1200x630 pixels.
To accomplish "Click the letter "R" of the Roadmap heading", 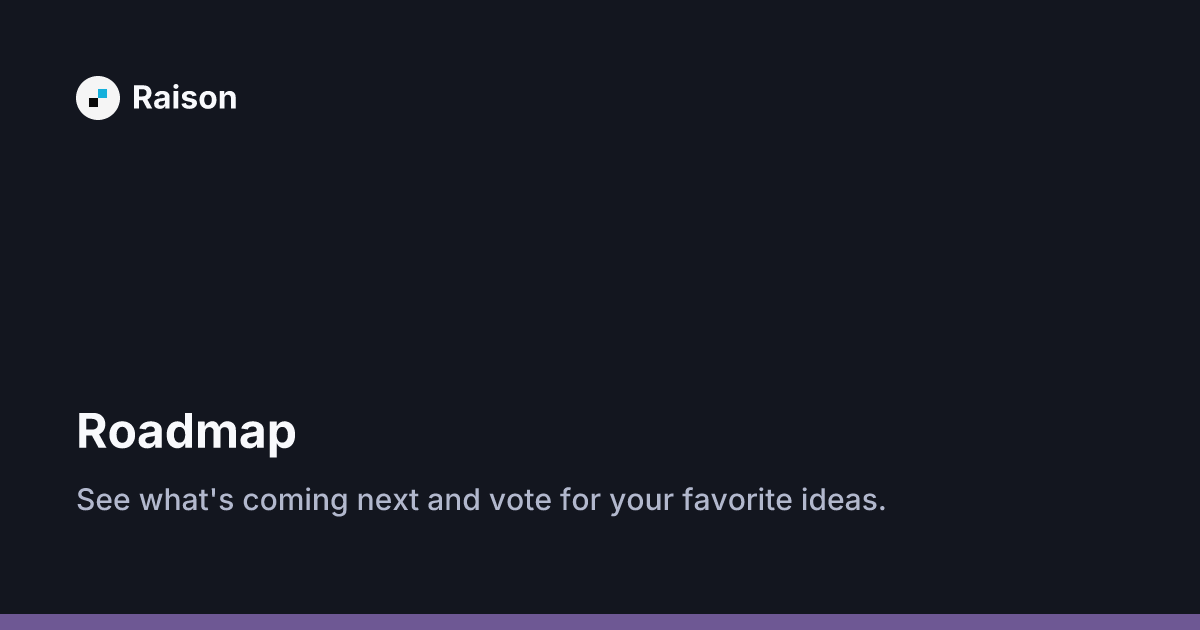I will coord(93,432).
